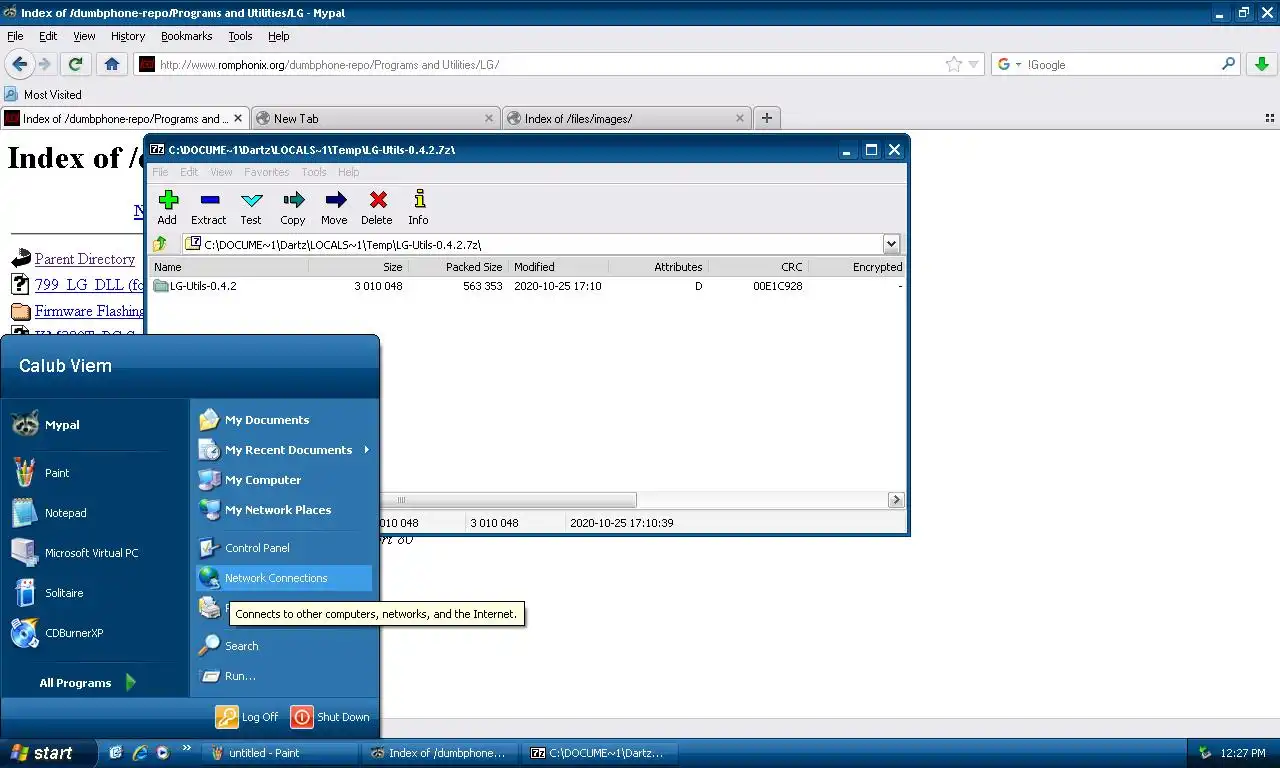The width and height of the screenshot is (1280, 768).
Task: Open the 7-Zip Favorites menu
Action: click(x=266, y=172)
